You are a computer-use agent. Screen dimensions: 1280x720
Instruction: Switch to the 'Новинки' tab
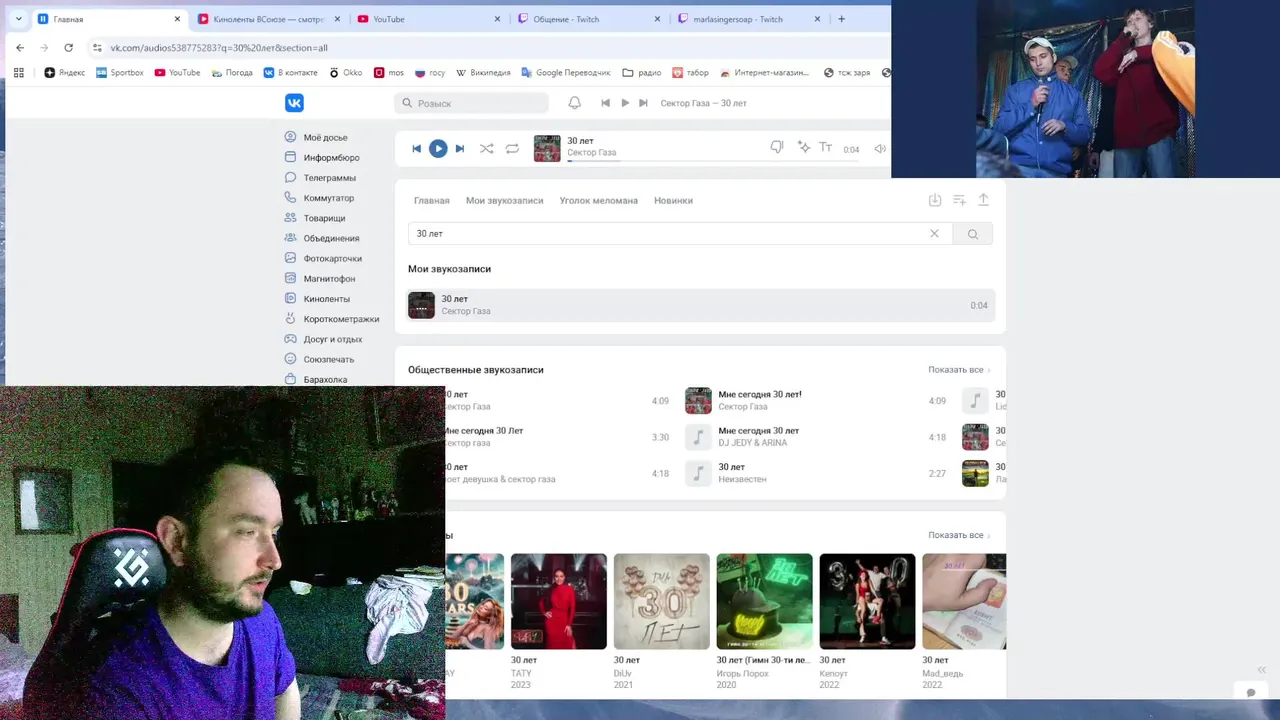(673, 201)
